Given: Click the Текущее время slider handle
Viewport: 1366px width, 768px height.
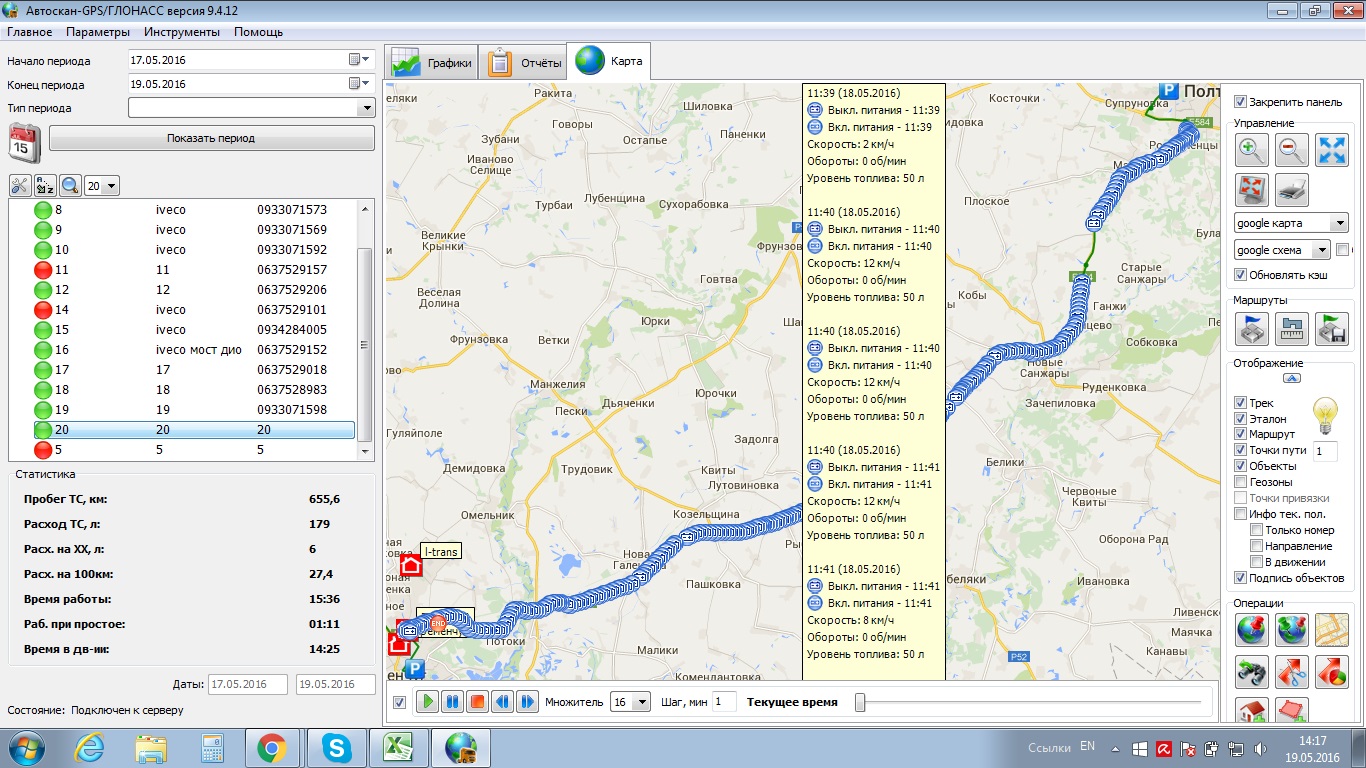Looking at the screenshot, I should click(860, 702).
